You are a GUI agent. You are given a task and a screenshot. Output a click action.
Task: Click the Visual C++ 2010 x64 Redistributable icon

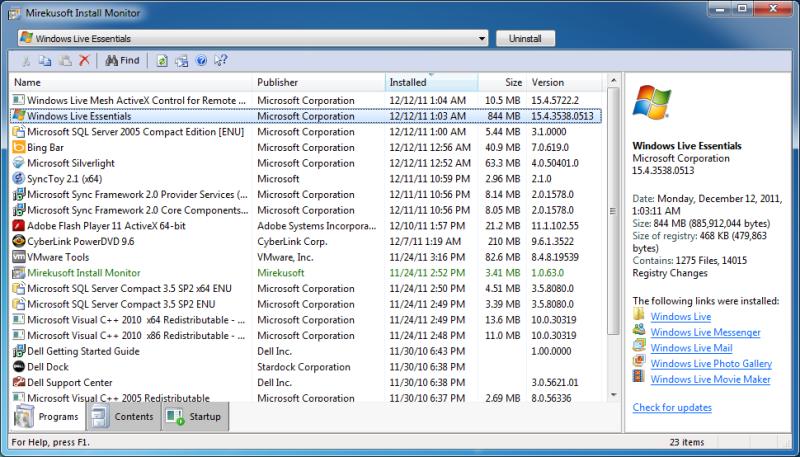[x=19, y=320]
